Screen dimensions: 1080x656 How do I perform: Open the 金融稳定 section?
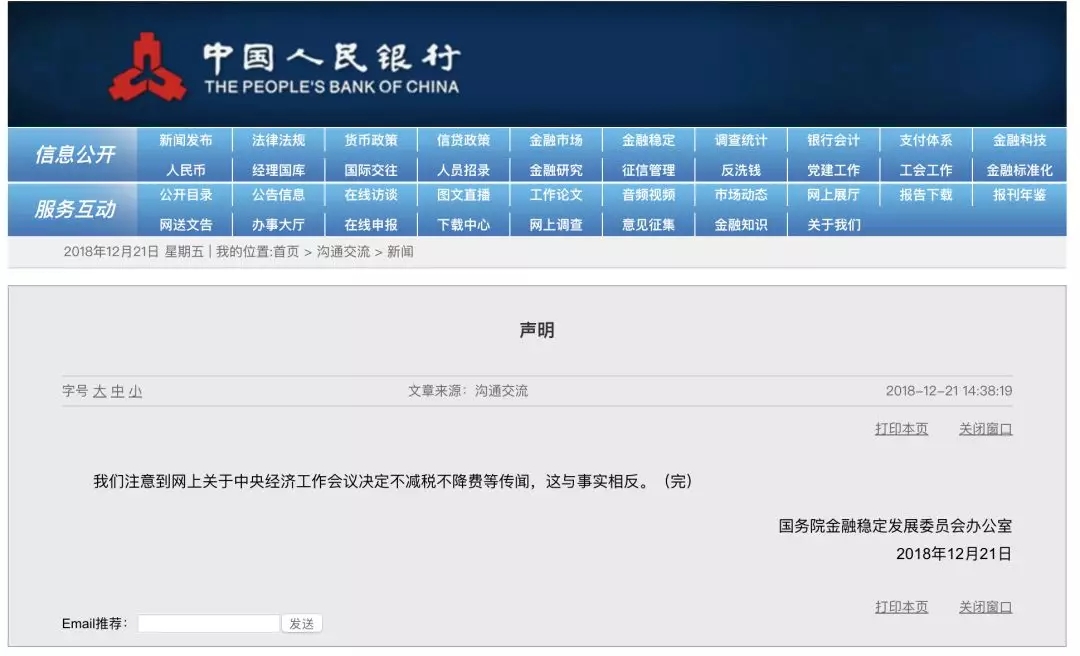click(648, 140)
